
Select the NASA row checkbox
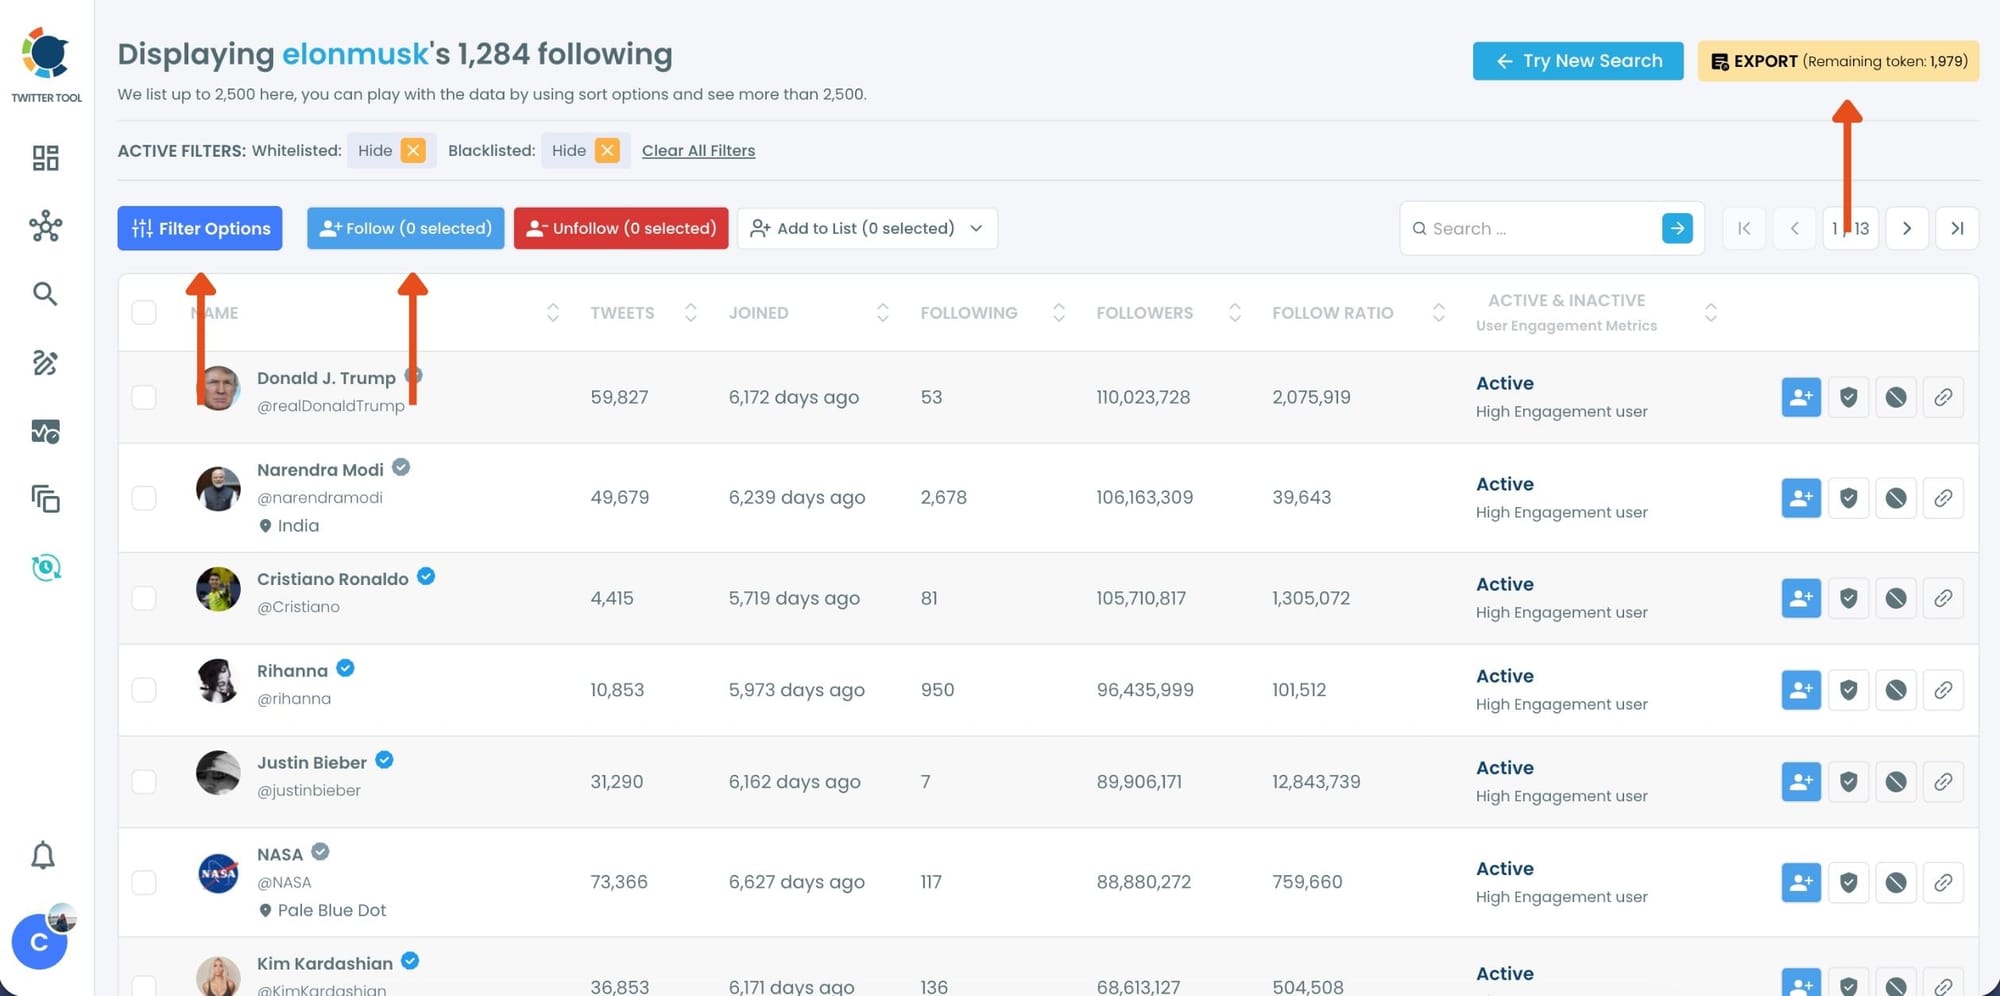pos(144,882)
